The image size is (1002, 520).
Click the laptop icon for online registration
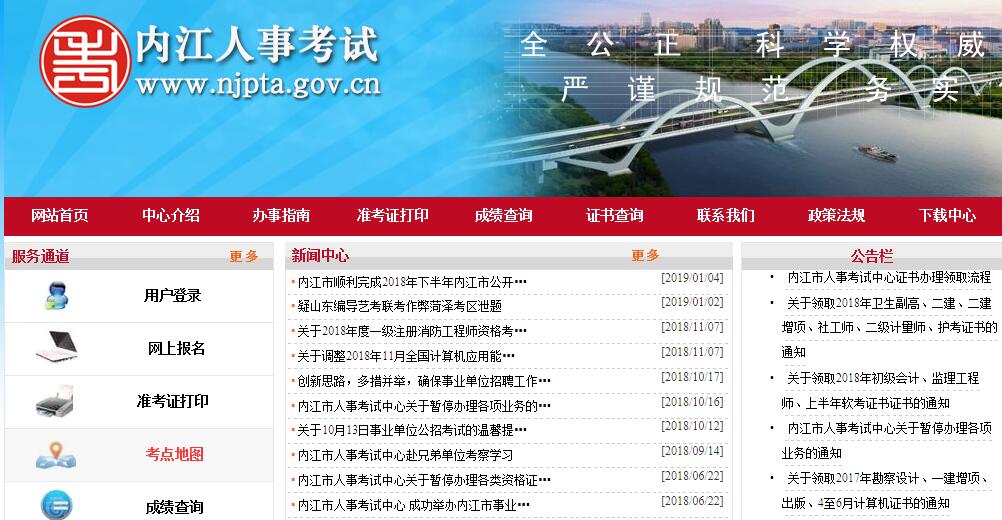coord(56,348)
